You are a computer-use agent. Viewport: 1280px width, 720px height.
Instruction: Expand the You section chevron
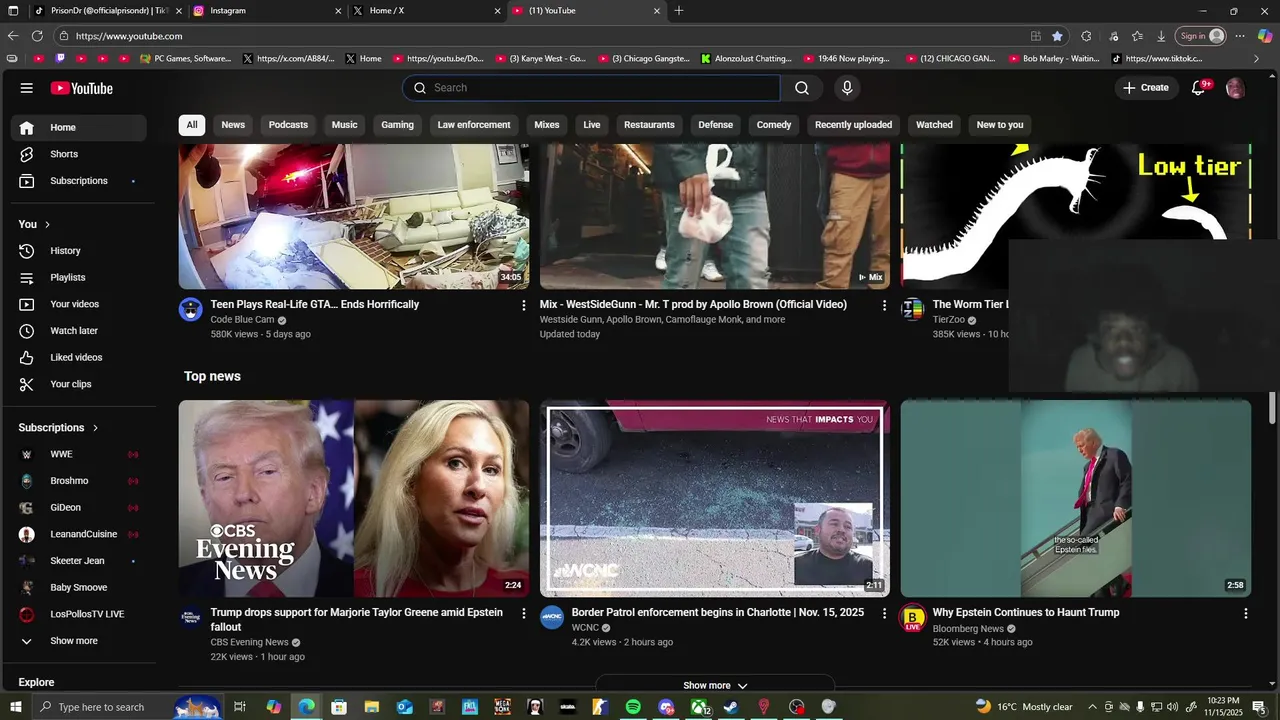pyautogui.click(x=47, y=225)
